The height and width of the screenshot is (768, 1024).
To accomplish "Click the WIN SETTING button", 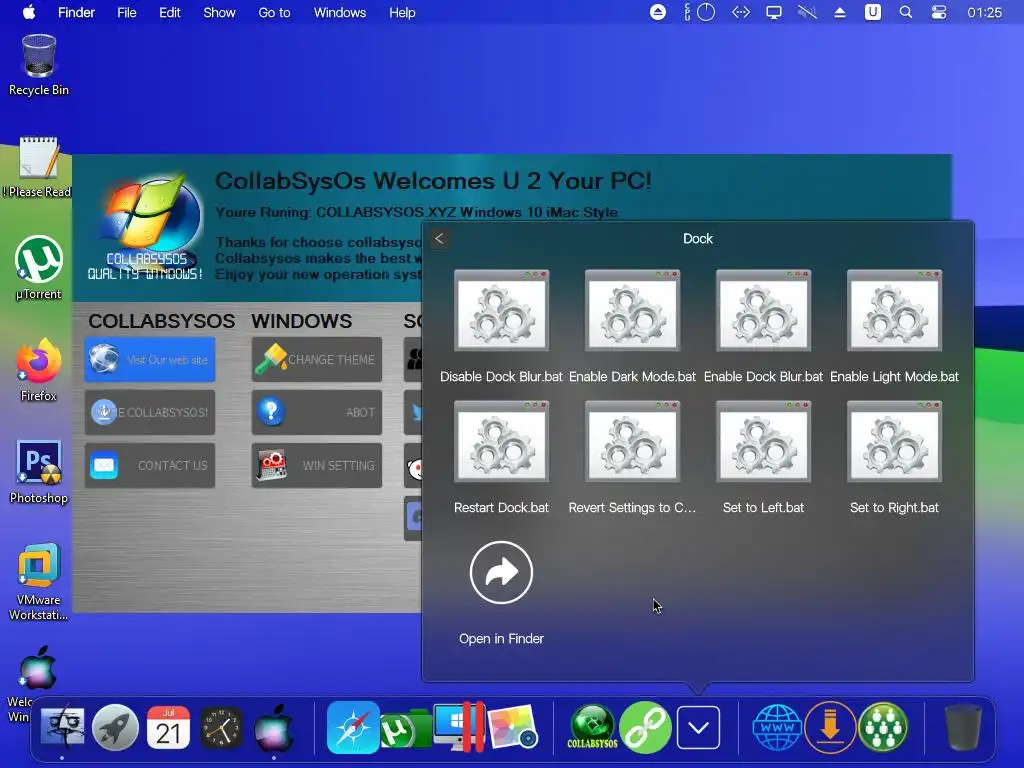I will [317, 465].
